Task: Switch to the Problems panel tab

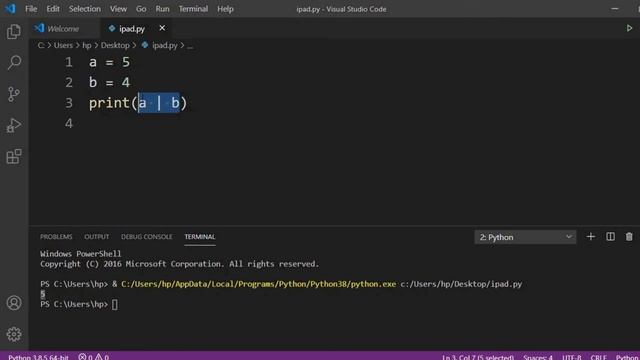Action: point(56,237)
